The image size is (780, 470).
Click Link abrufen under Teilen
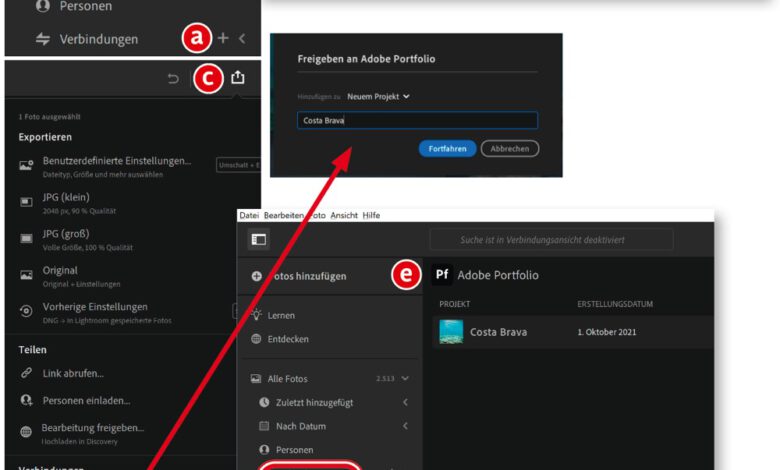(73, 374)
